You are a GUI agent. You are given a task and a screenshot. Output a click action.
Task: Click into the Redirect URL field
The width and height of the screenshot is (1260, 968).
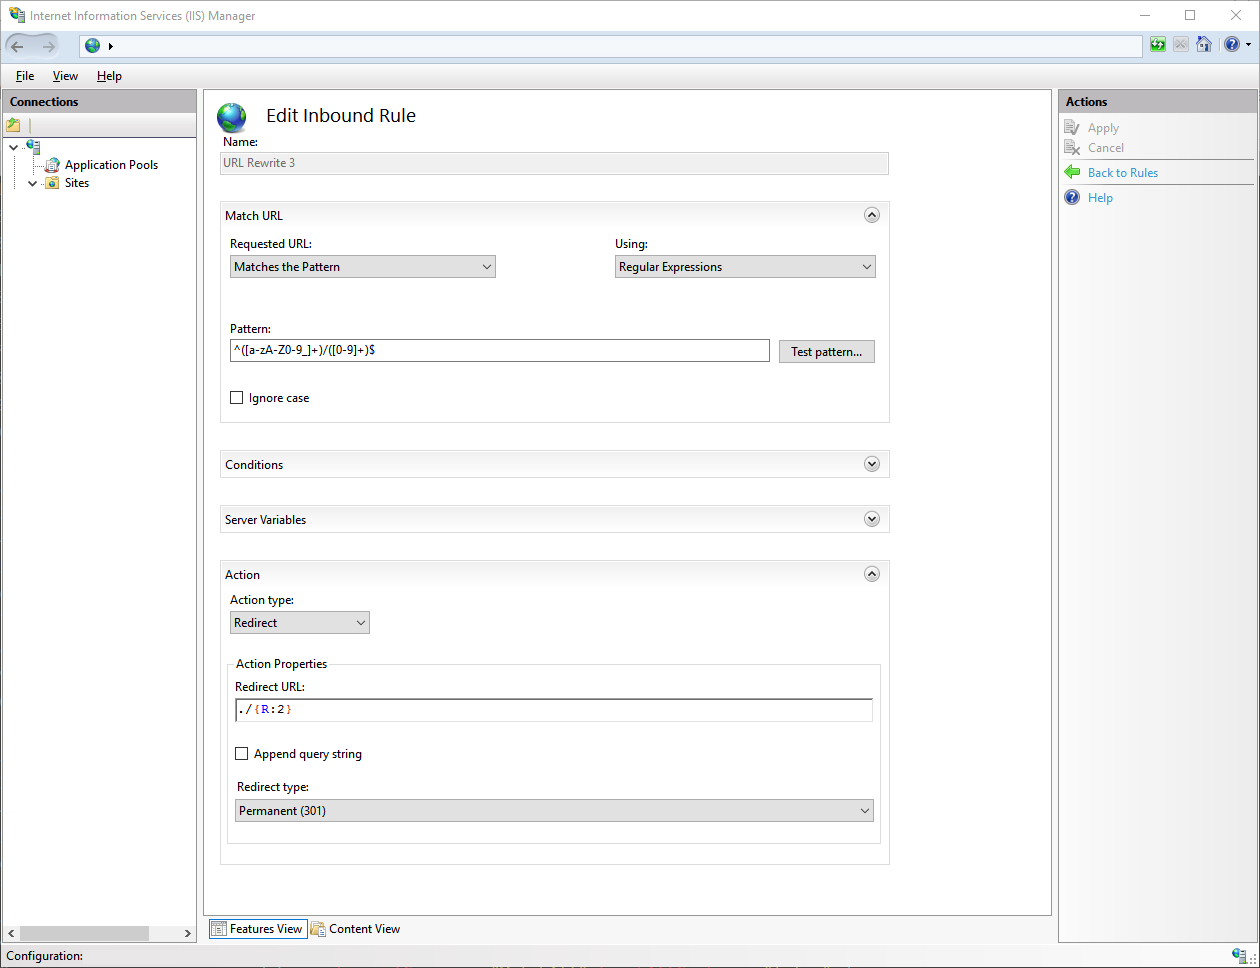pos(554,710)
